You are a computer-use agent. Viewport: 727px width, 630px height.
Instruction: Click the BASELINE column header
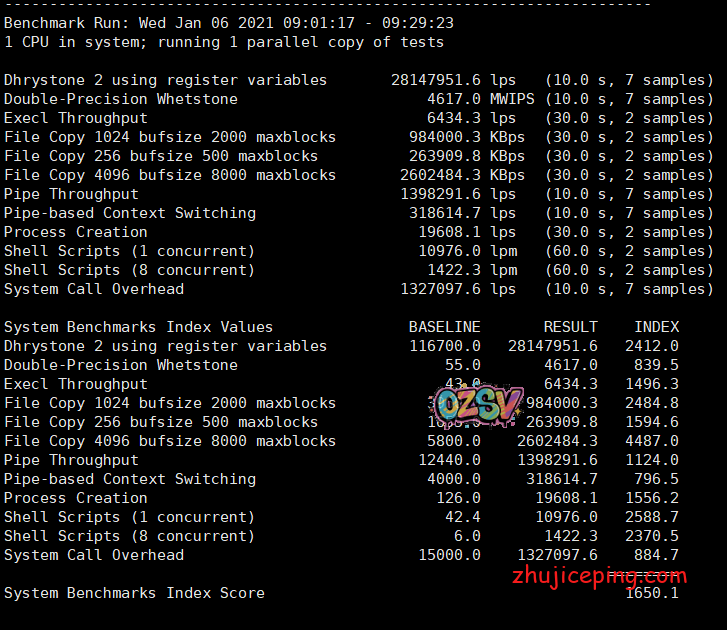tap(444, 327)
